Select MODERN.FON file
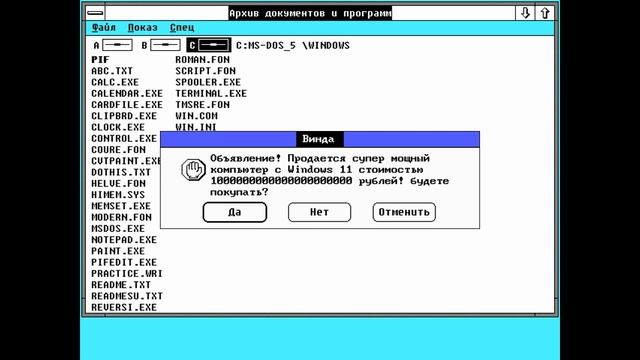The image size is (640, 360). click(x=121, y=217)
